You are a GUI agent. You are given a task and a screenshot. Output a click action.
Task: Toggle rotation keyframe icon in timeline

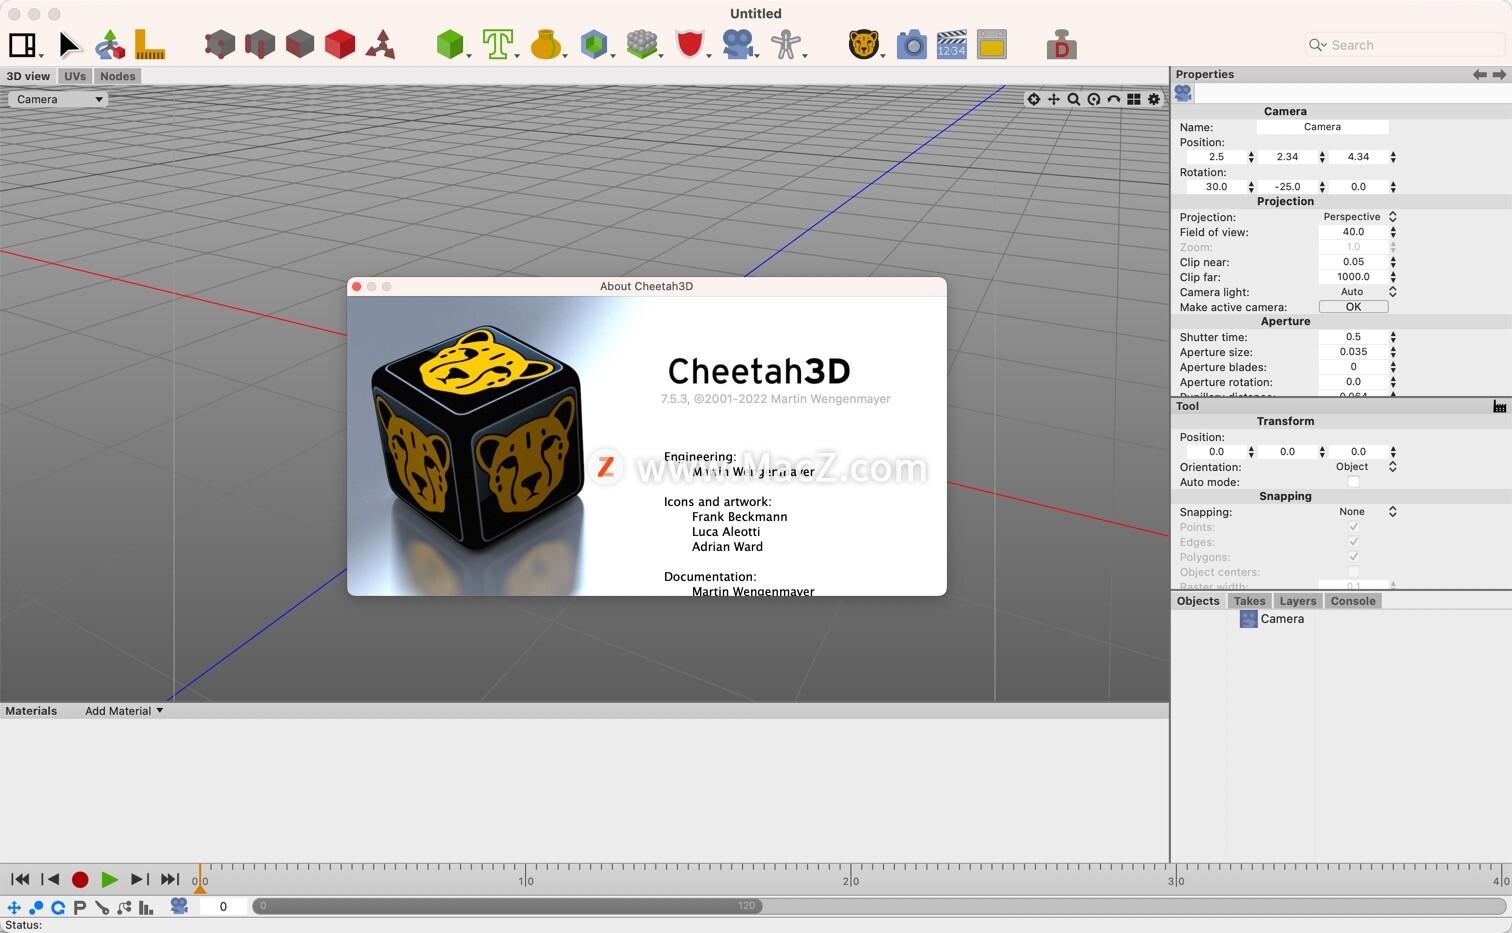tap(58, 907)
